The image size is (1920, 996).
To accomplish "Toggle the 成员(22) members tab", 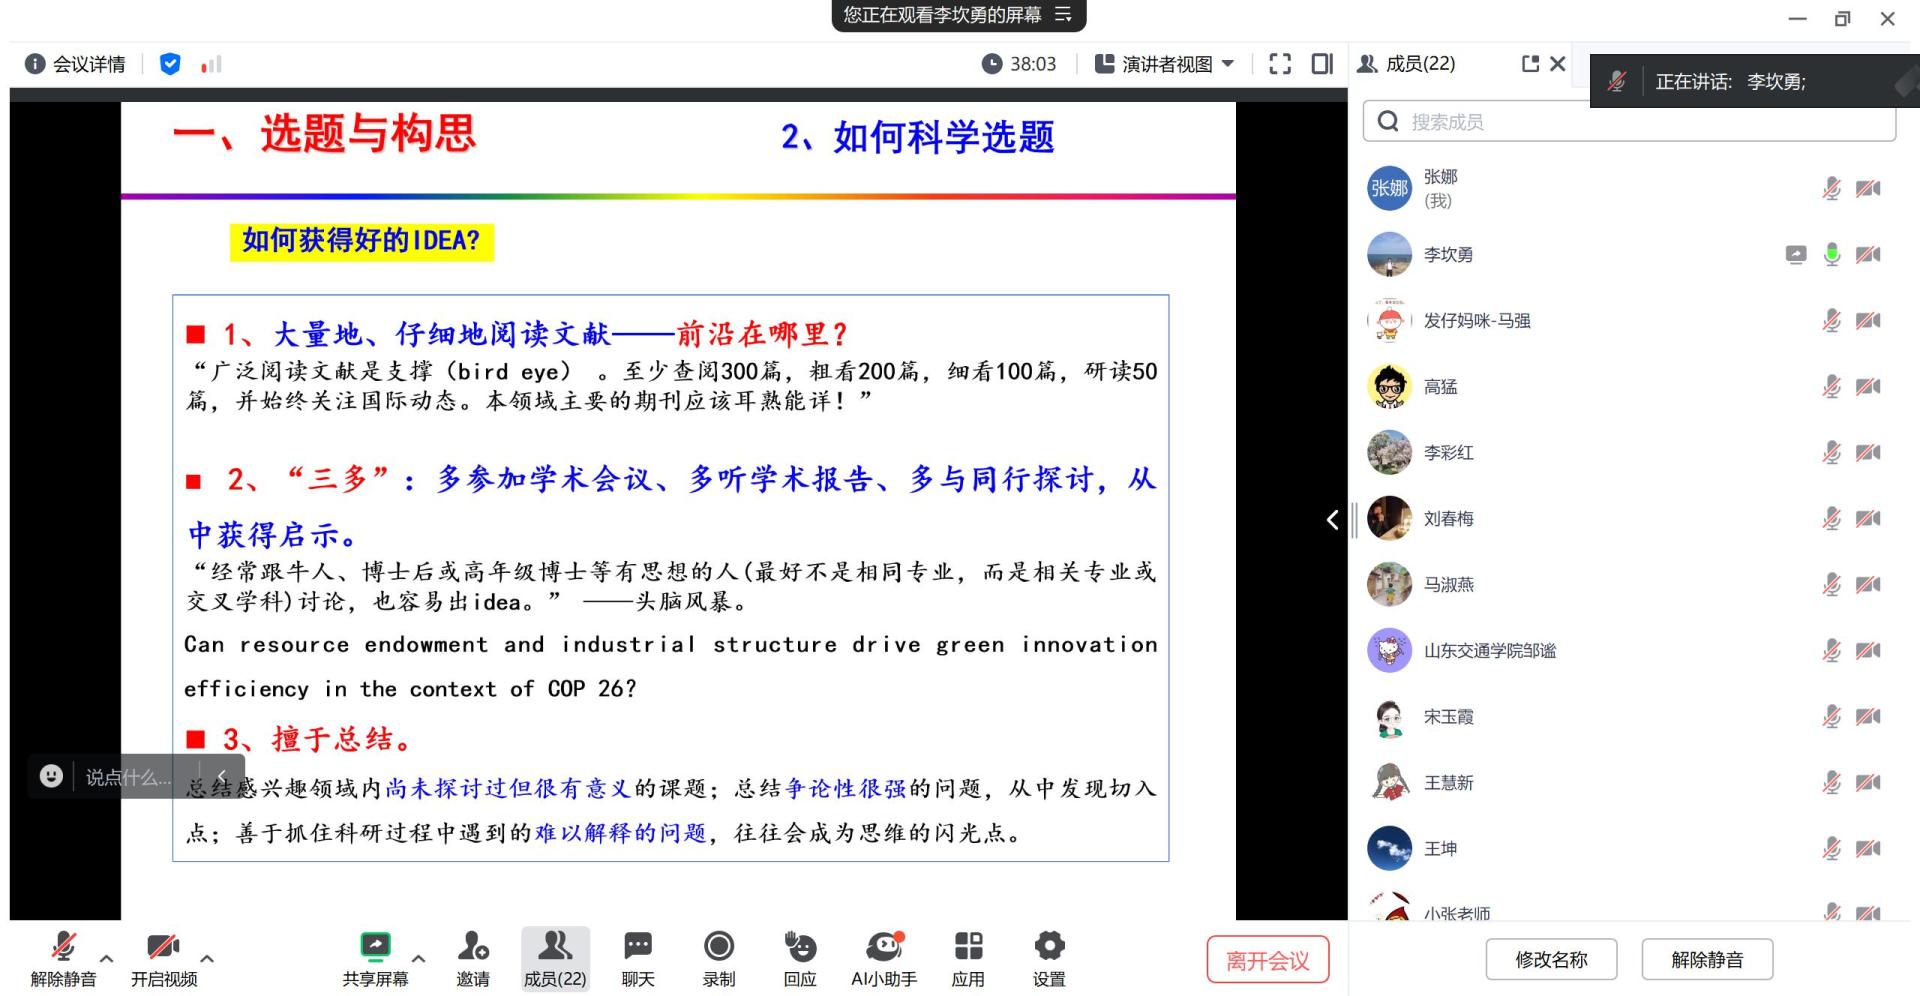I will (x=555, y=958).
